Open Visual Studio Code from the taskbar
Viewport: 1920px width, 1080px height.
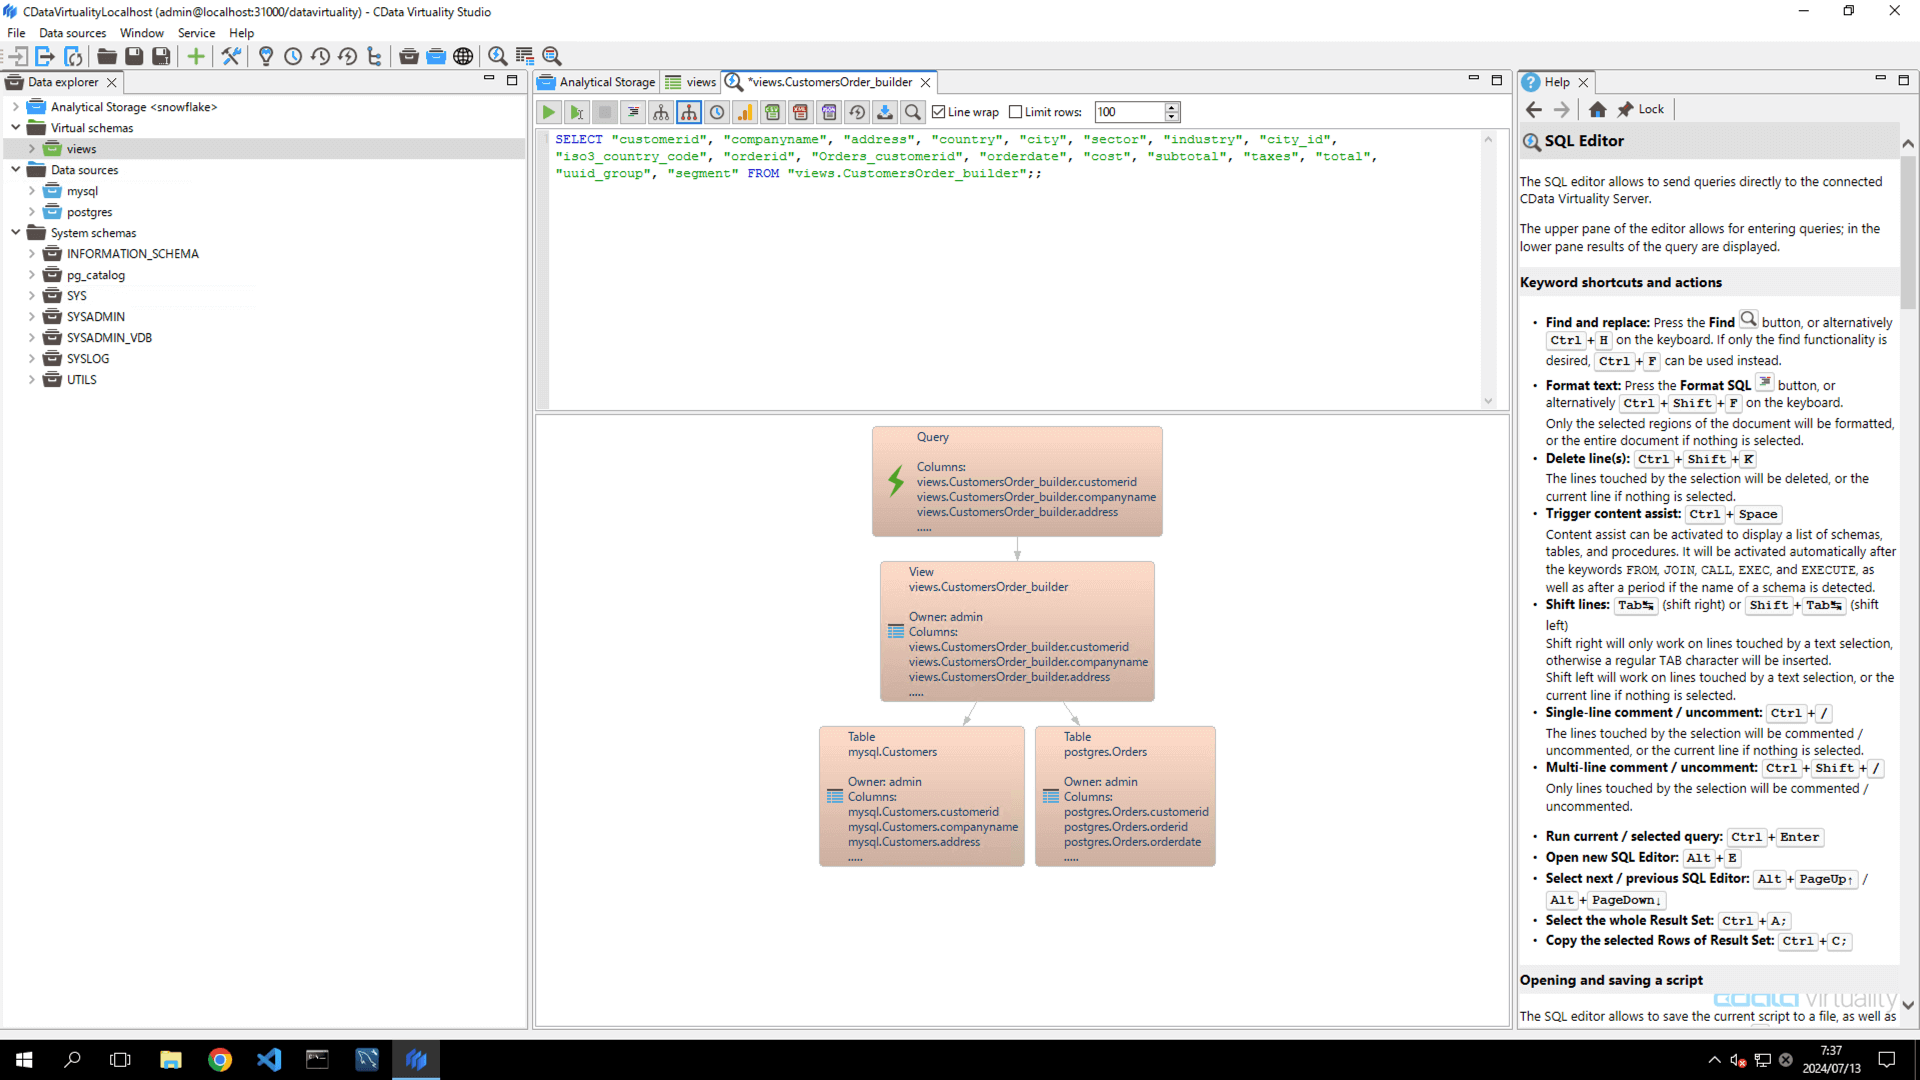(268, 1059)
